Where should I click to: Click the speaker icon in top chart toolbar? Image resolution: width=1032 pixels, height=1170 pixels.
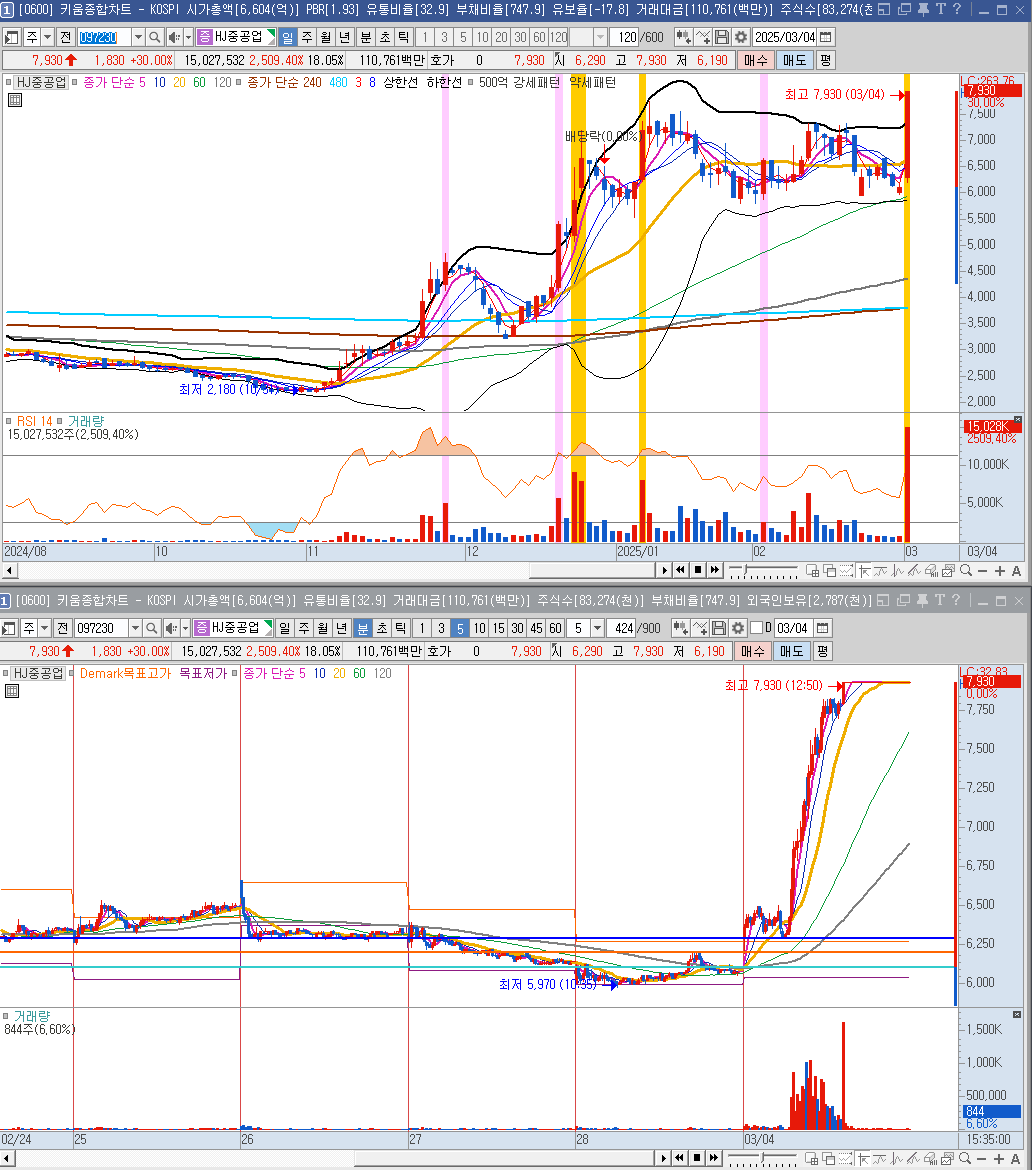[174, 37]
